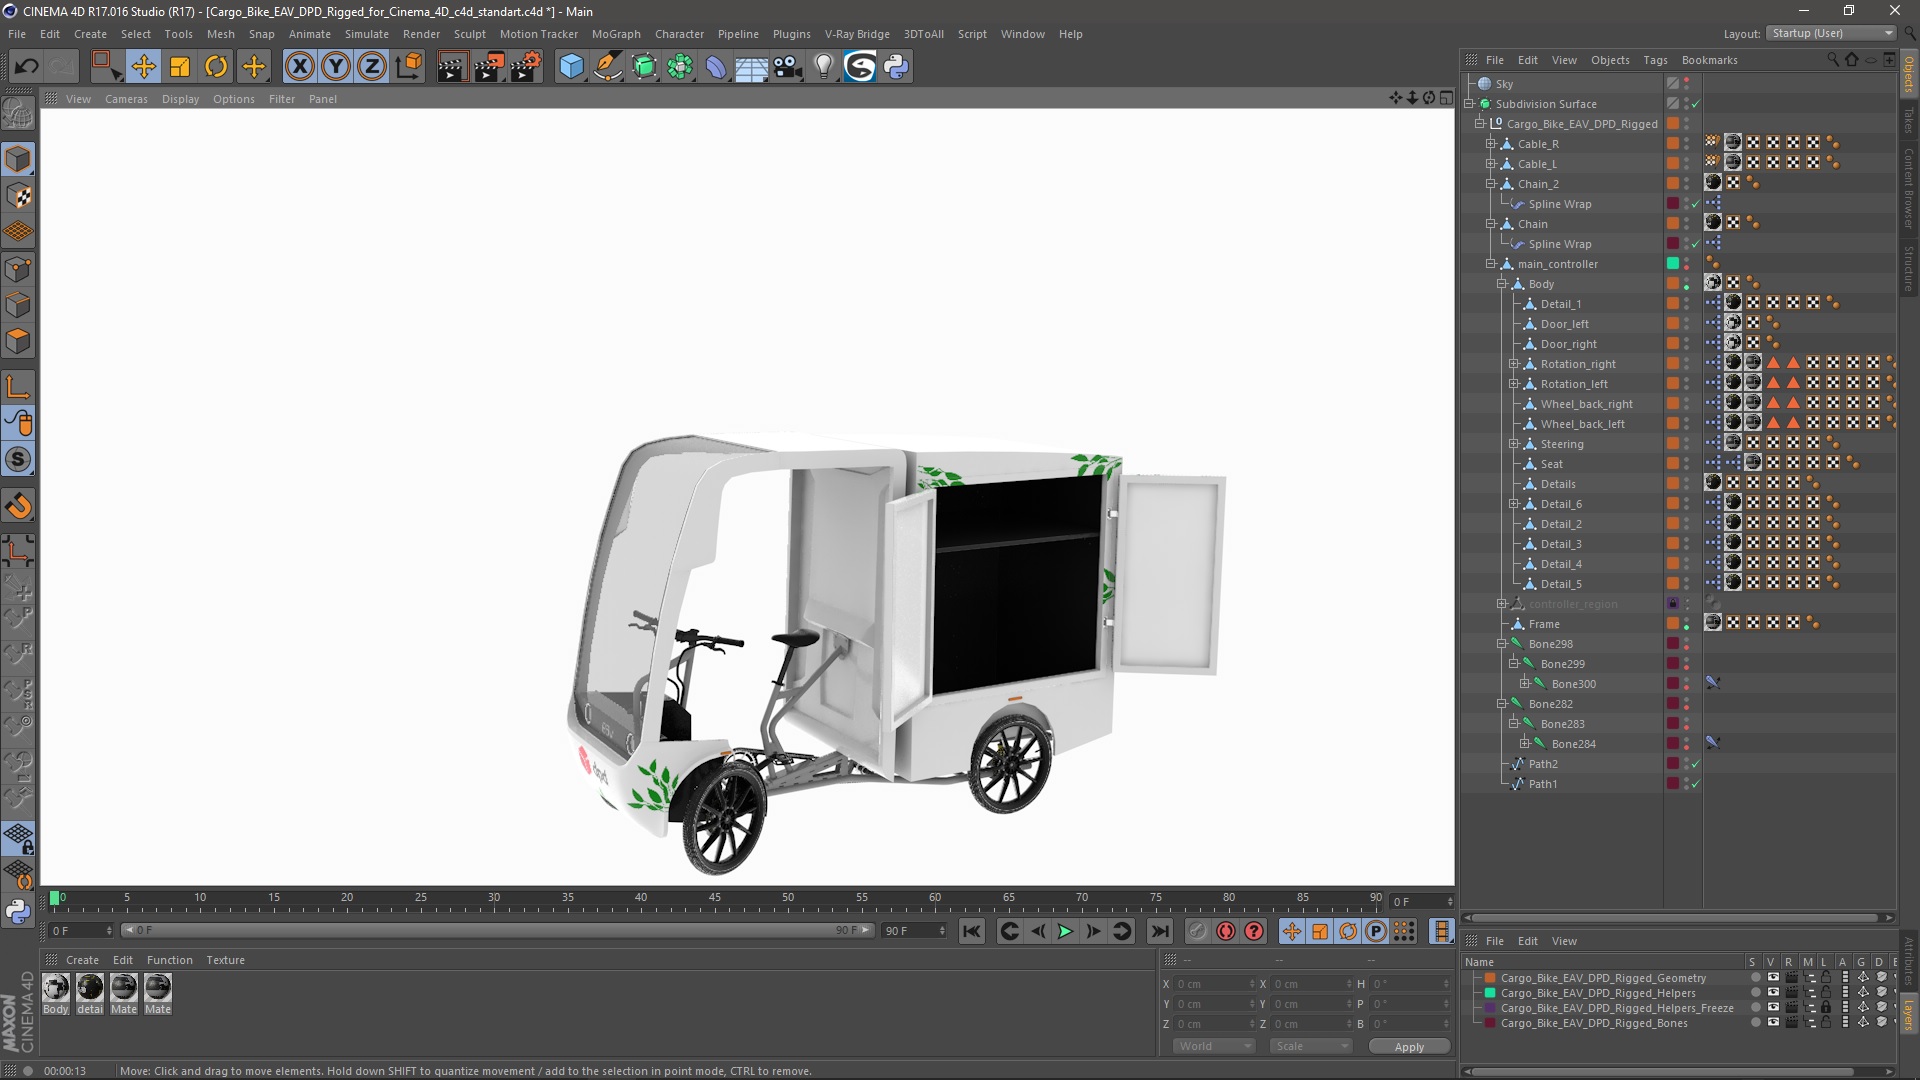This screenshot has height=1080, width=1920.
Task: Click the Apply button
Action: [1409, 1046]
